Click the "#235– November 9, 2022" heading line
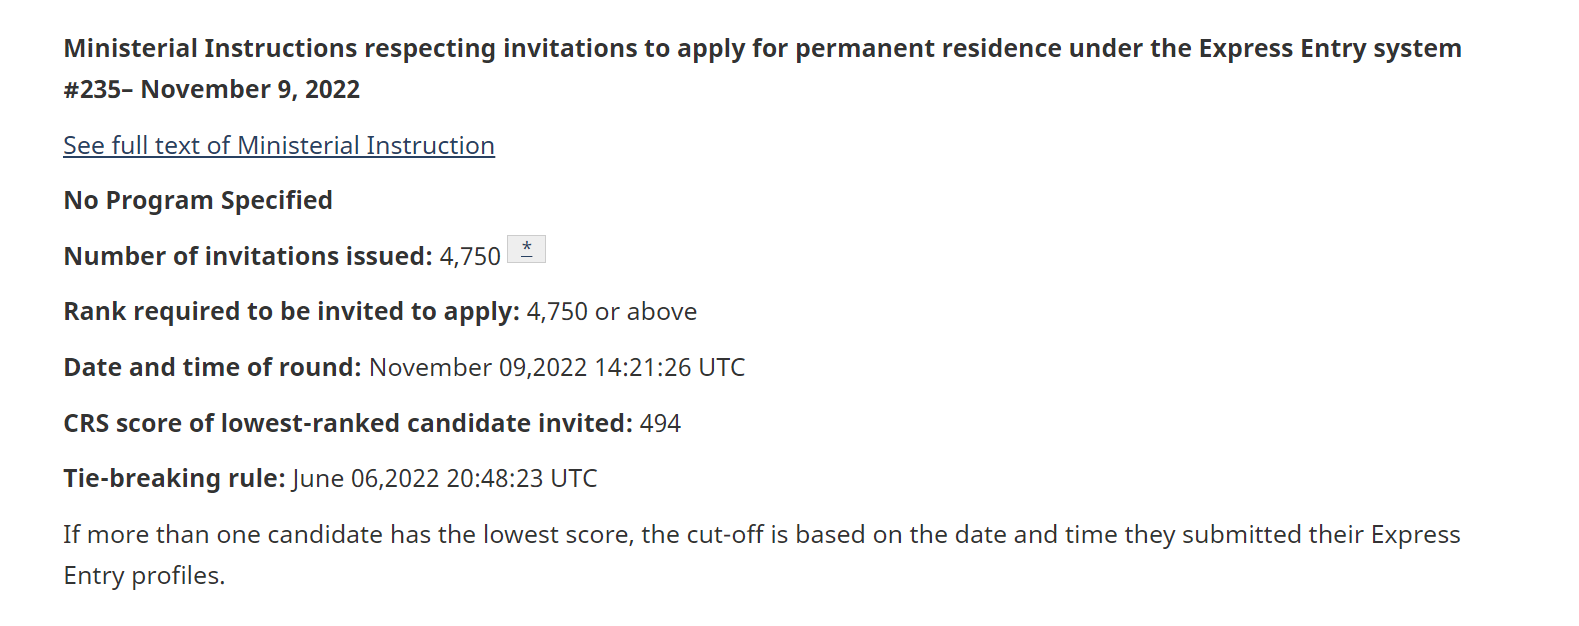Viewport: 1579px width, 626px height. click(x=212, y=90)
